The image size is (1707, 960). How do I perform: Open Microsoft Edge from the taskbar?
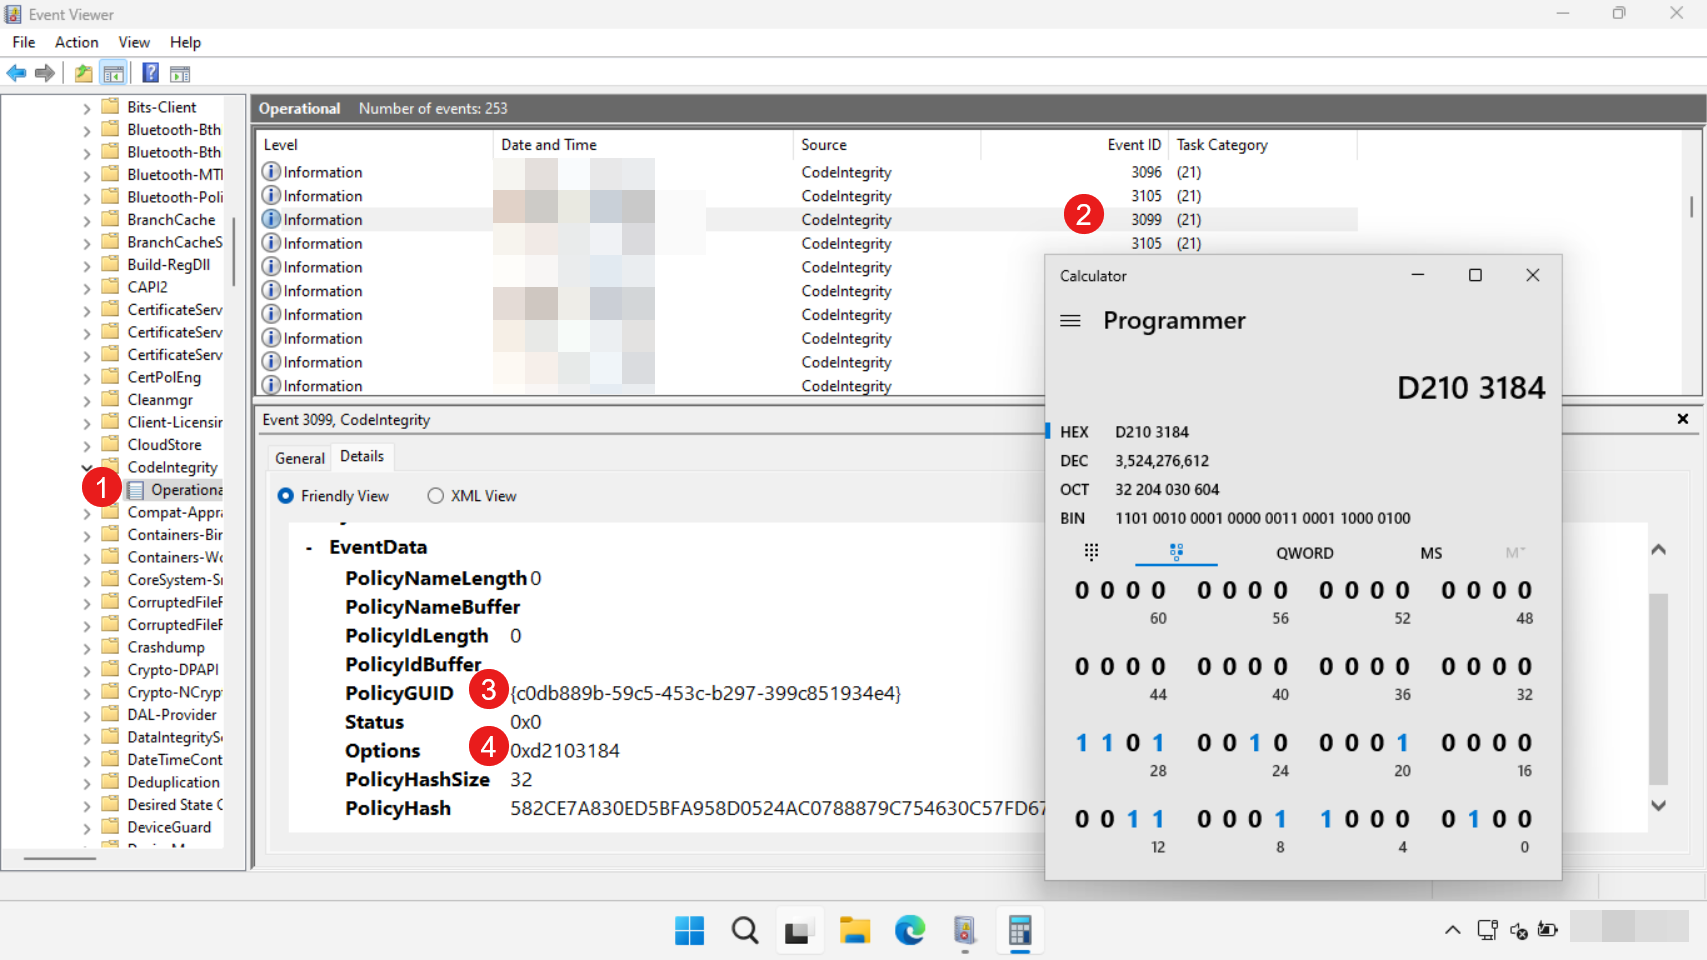coord(909,931)
